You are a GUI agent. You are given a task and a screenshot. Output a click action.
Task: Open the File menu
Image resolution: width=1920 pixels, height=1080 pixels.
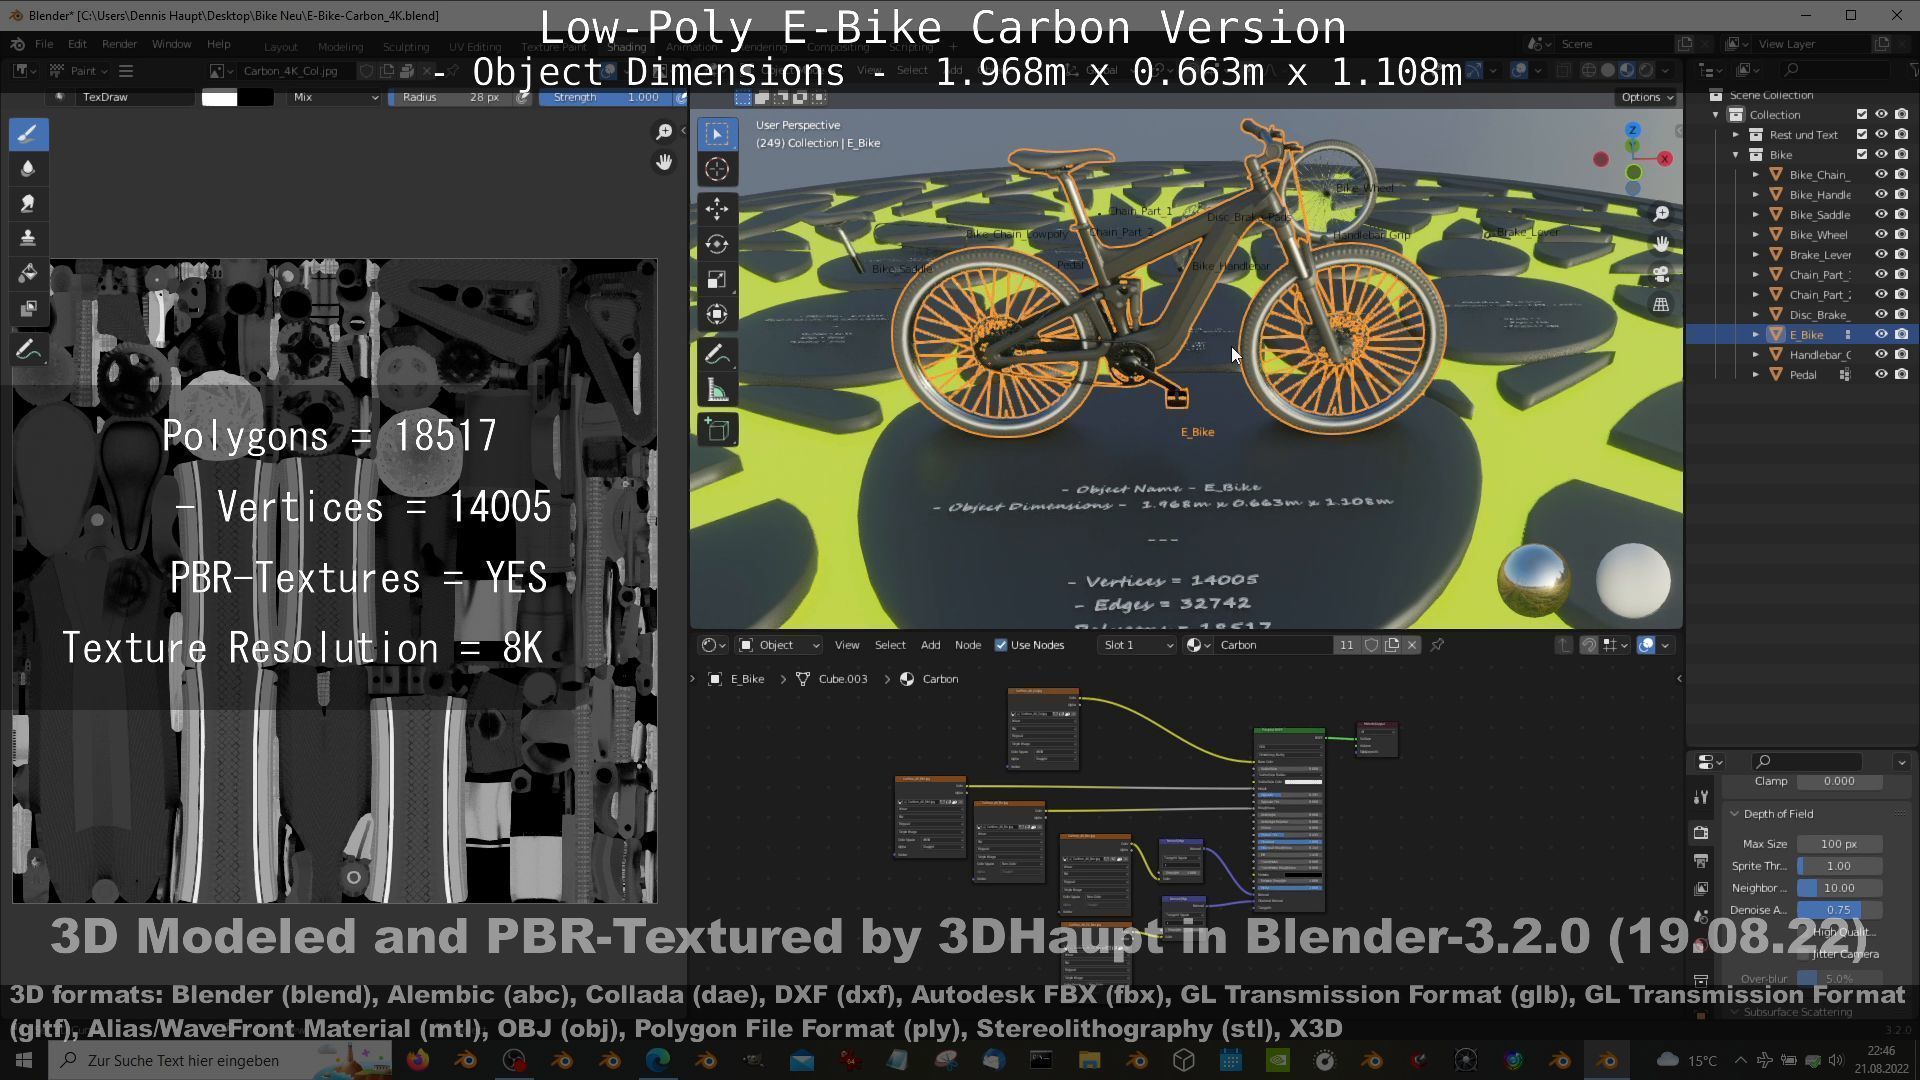(44, 44)
